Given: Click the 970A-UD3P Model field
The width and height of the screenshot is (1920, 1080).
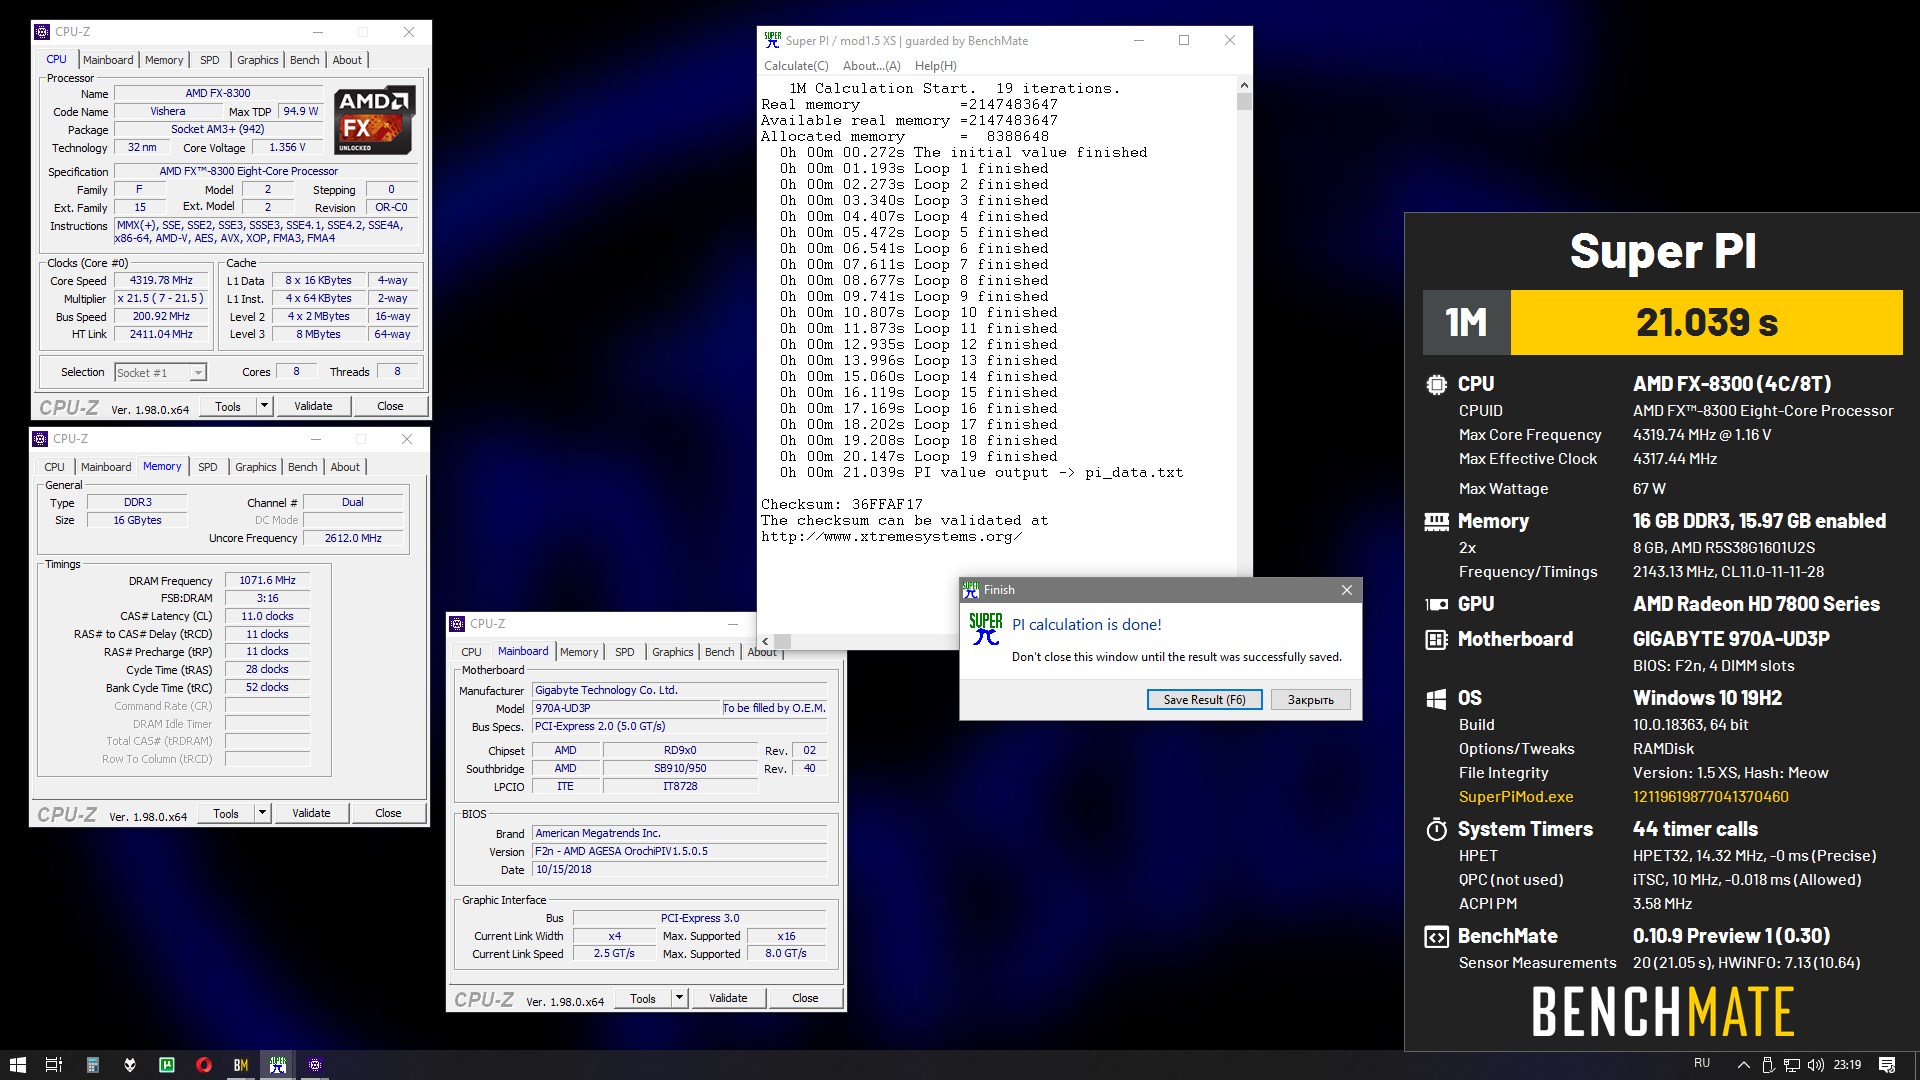Looking at the screenshot, I should pyautogui.click(x=625, y=708).
